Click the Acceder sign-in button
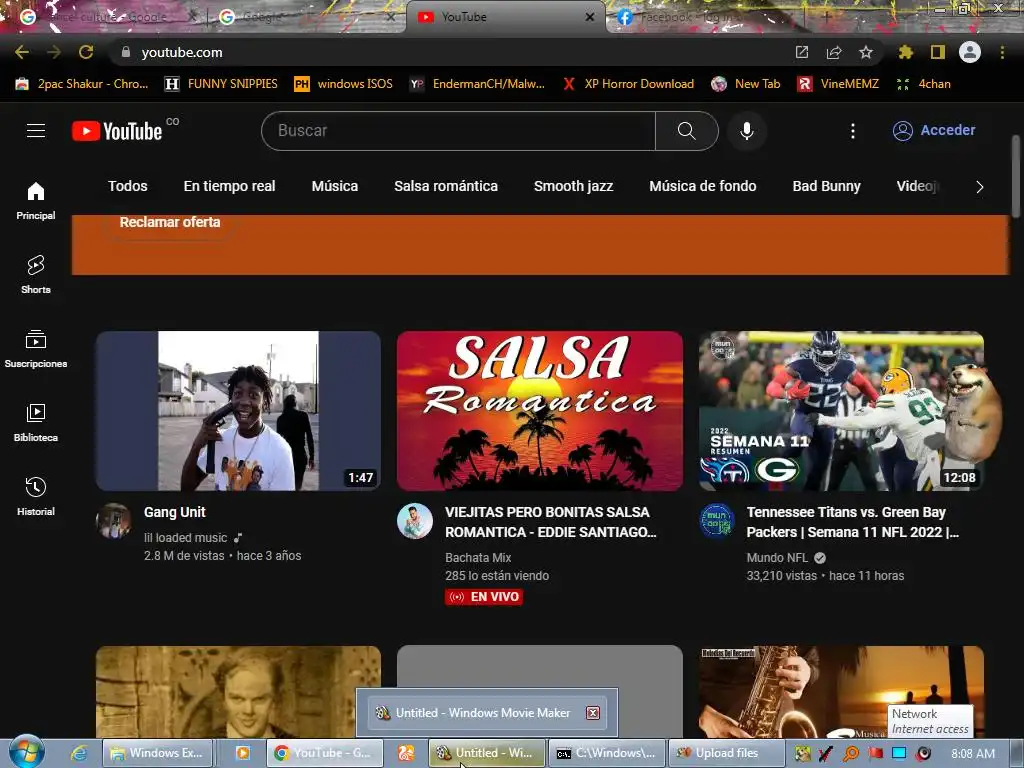The height and width of the screenshot is (768, 1024). pos(934,131)
